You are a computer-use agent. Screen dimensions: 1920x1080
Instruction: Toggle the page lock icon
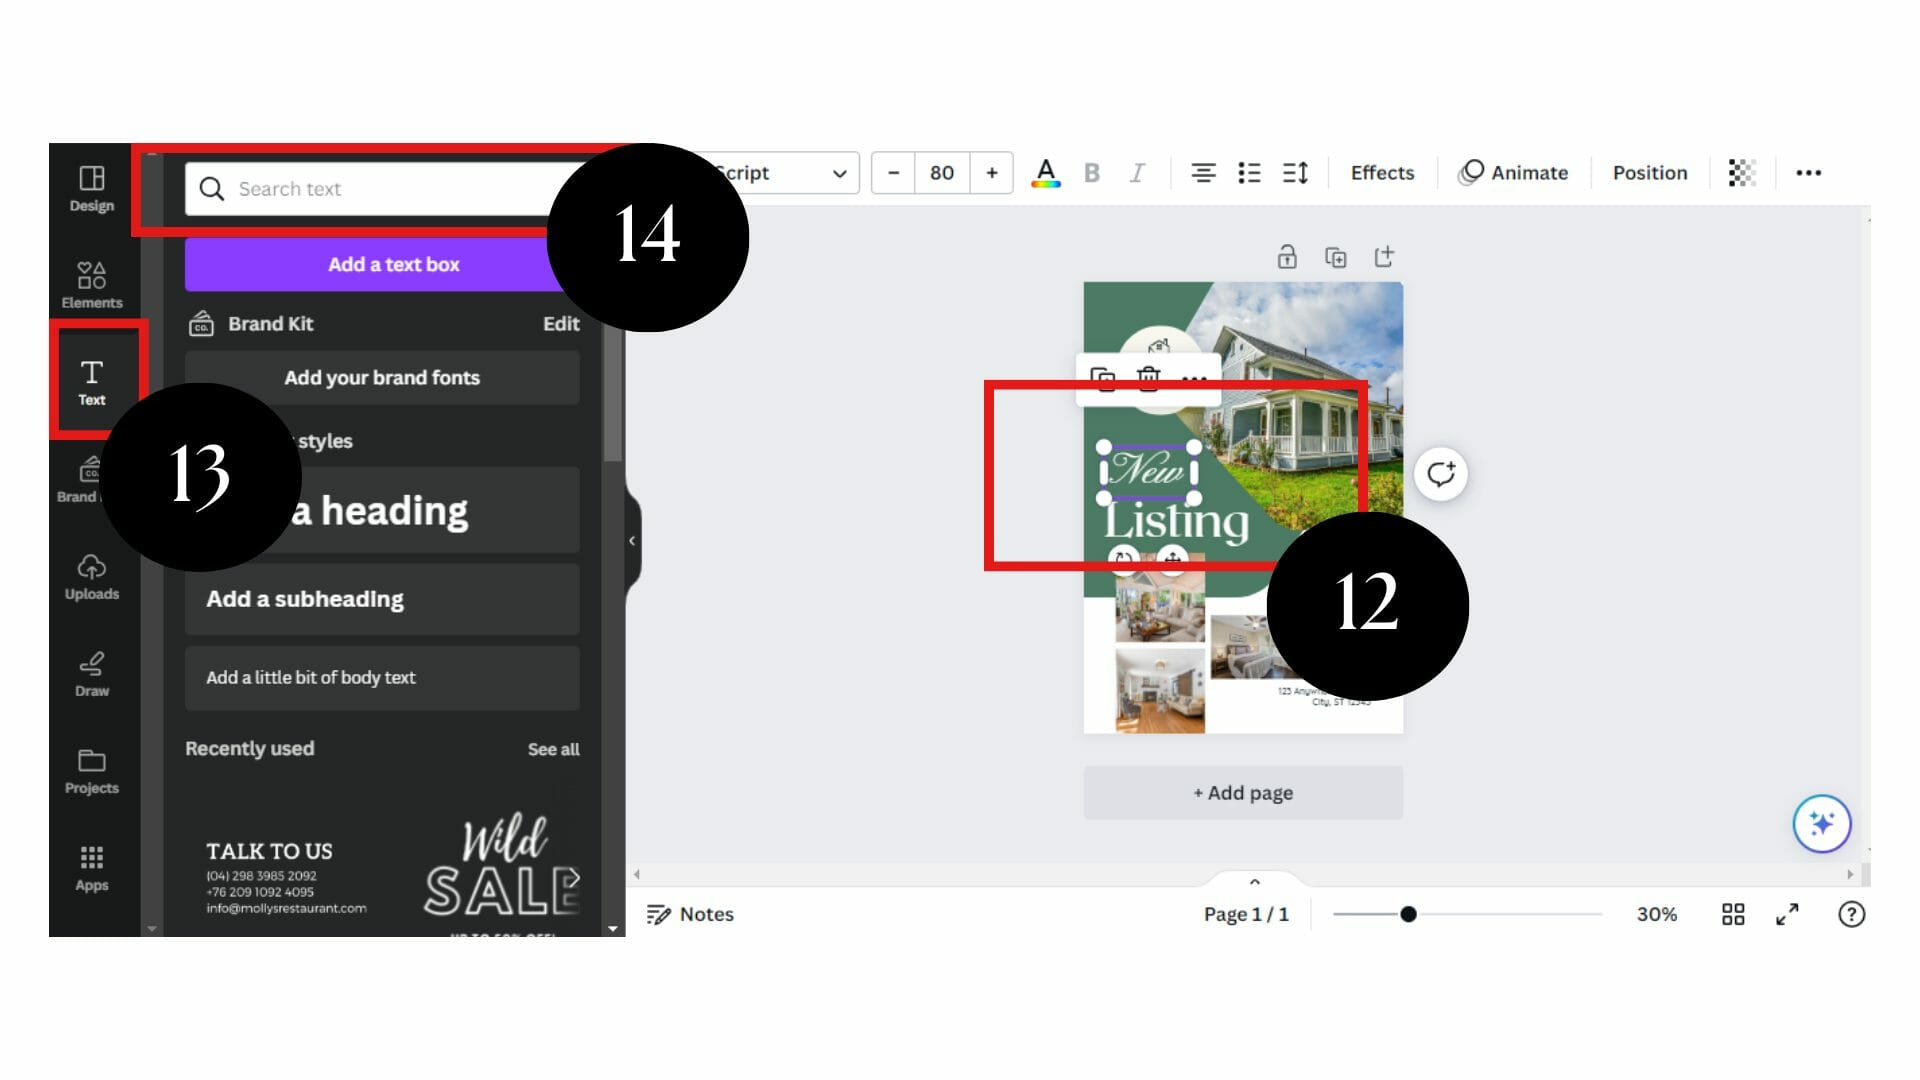coord(1286,258)
